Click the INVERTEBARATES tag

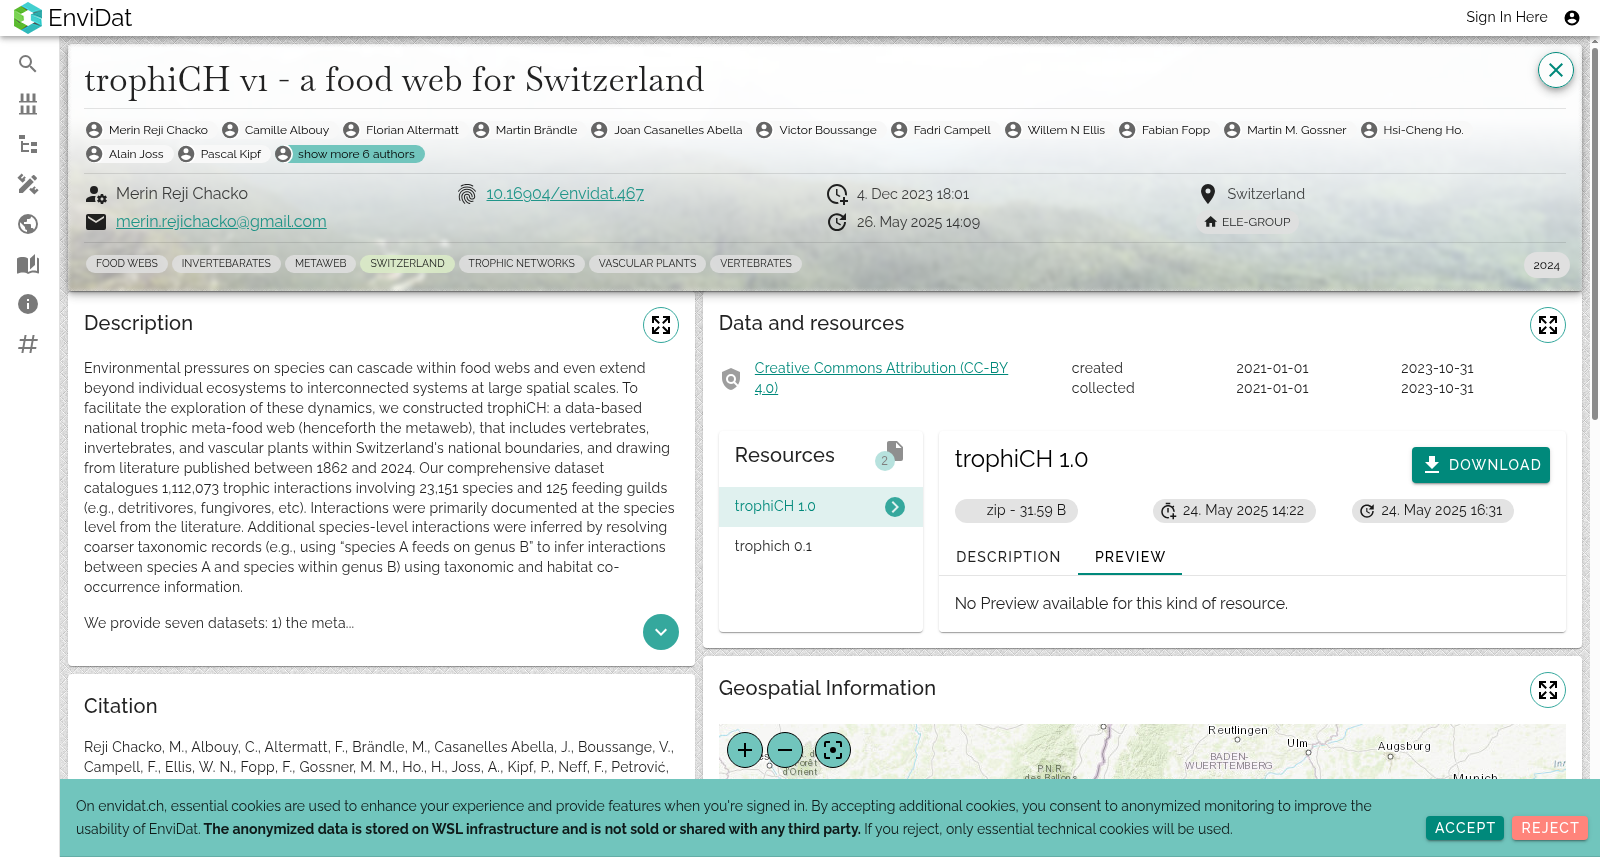[x=226, y=264]
